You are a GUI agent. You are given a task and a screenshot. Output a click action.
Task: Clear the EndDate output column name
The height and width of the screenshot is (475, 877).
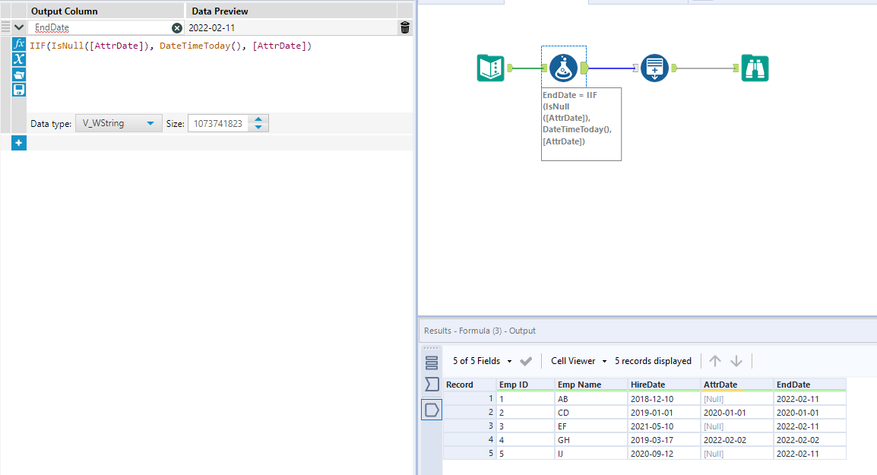(177, 28)
